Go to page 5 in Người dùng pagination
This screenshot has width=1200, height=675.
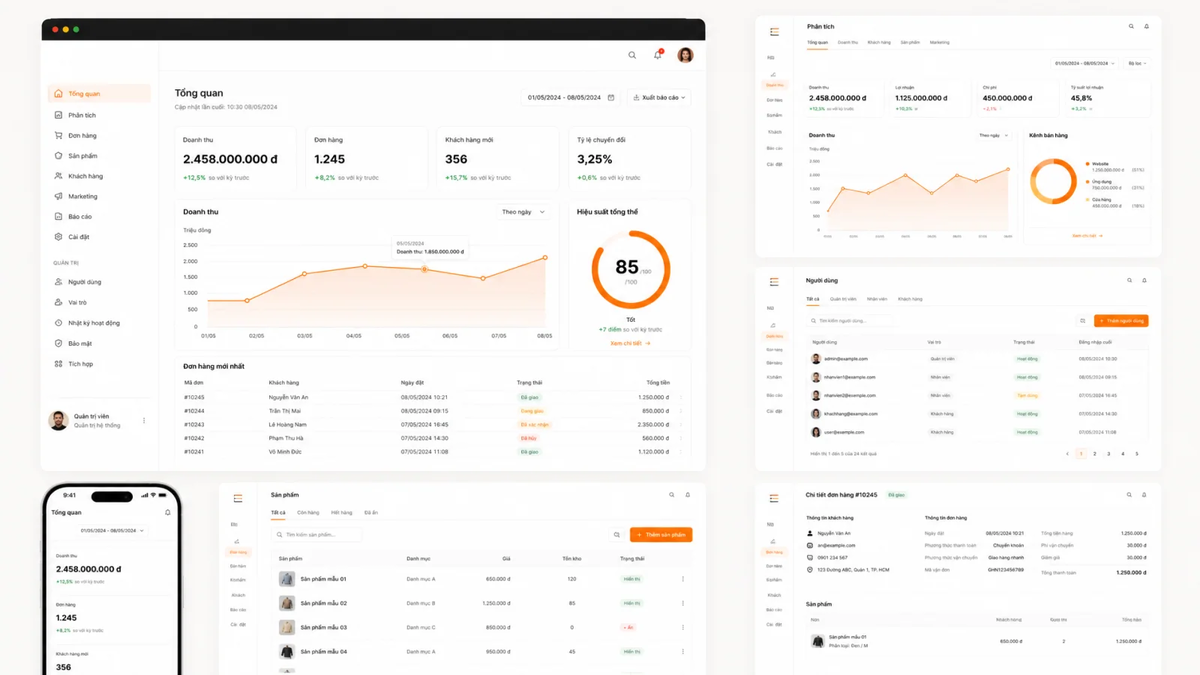[1137, 454]
